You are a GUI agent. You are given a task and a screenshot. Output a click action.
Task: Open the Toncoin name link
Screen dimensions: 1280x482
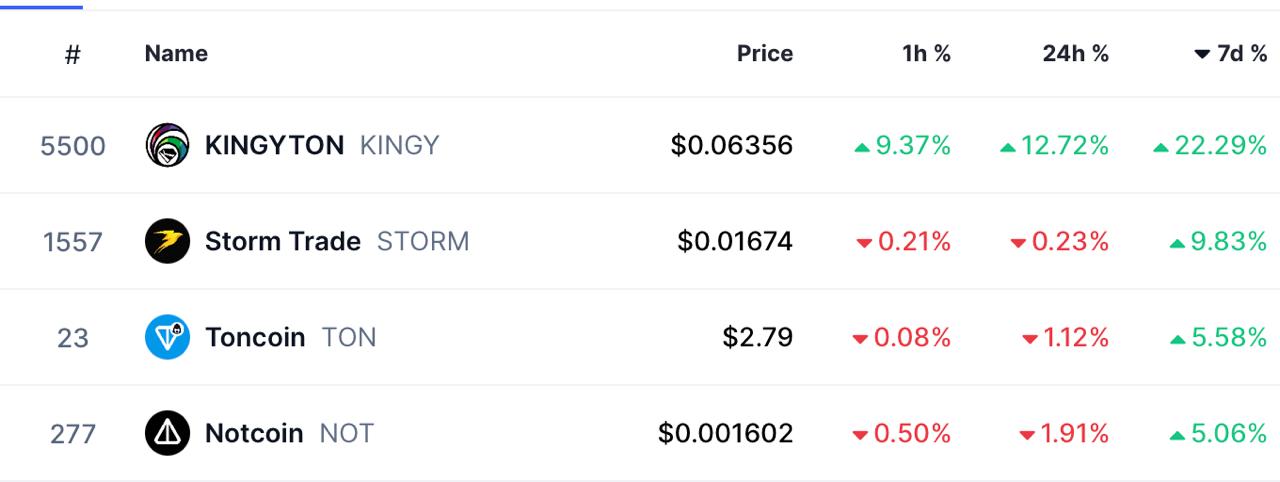point(255,337)
